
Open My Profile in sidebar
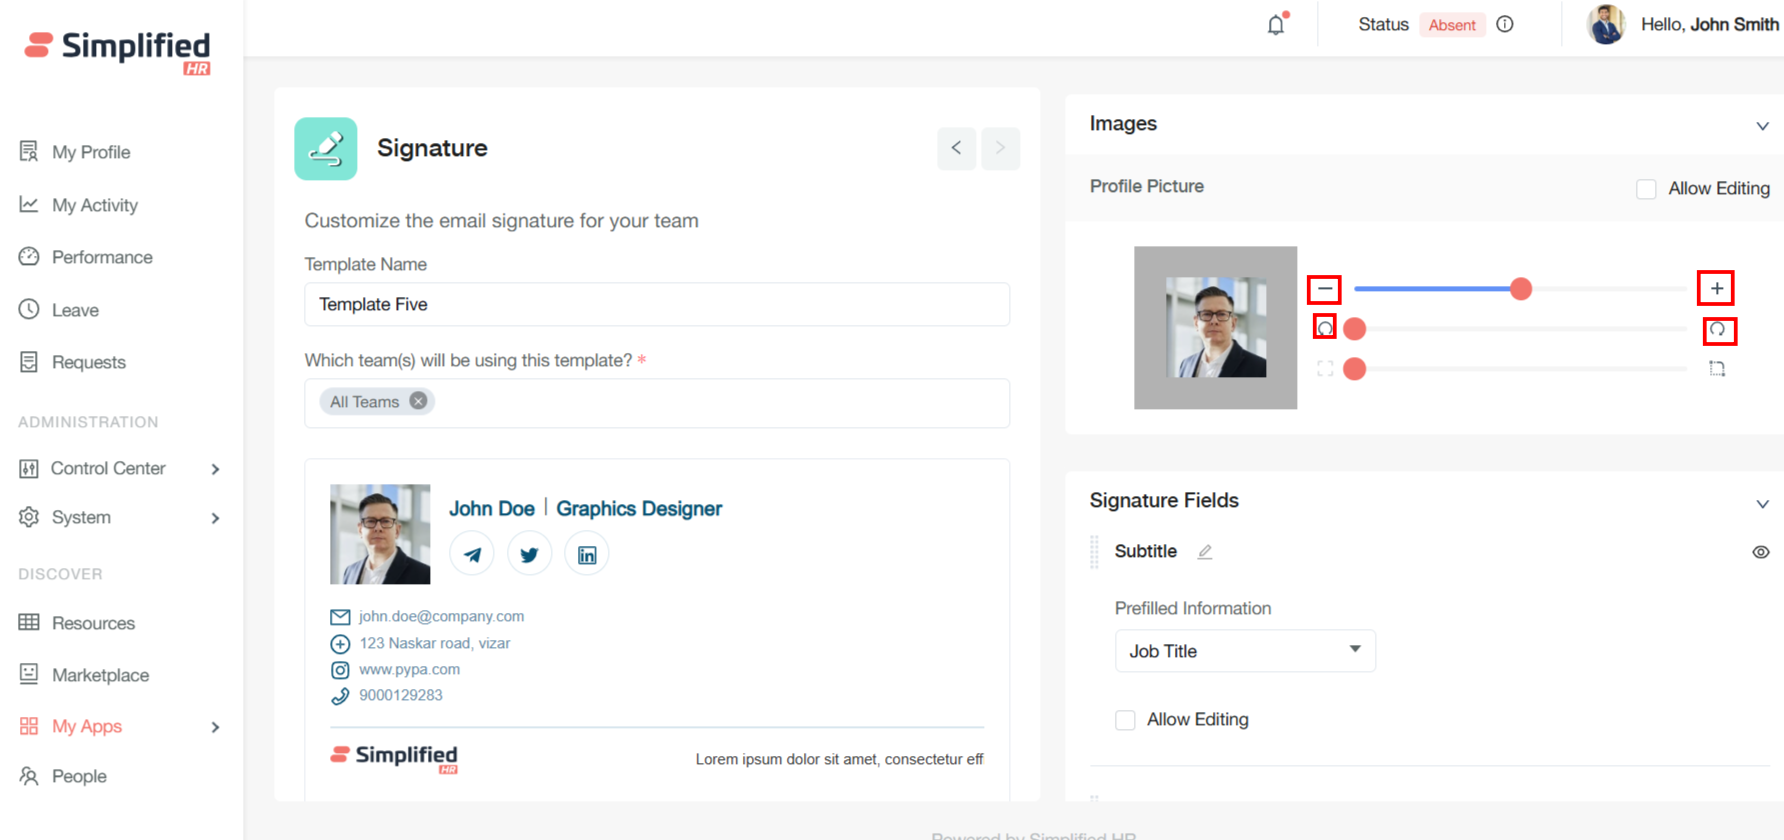coord(90,152)
